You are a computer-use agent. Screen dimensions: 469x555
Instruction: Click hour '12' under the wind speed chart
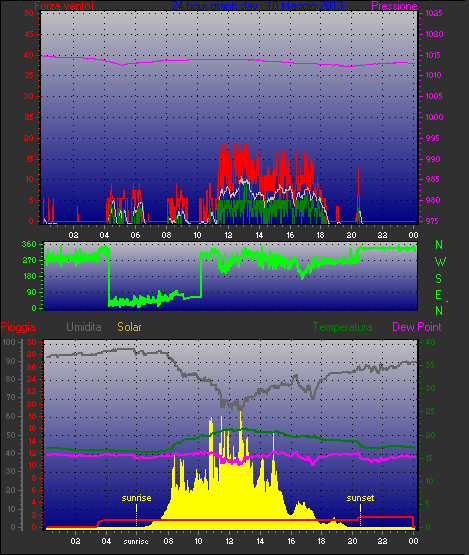[x=228, y=235]
